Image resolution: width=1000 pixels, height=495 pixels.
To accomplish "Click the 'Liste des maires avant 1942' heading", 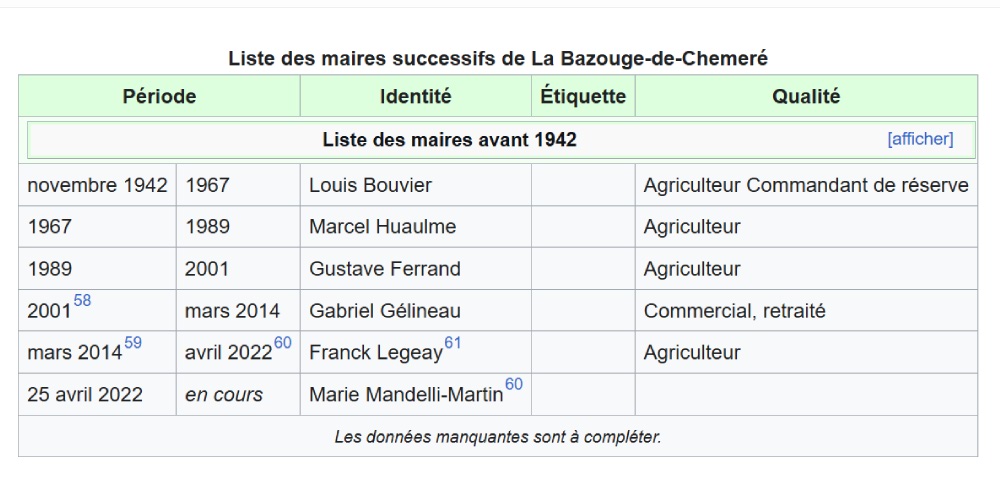I will [x=449, y=140].
